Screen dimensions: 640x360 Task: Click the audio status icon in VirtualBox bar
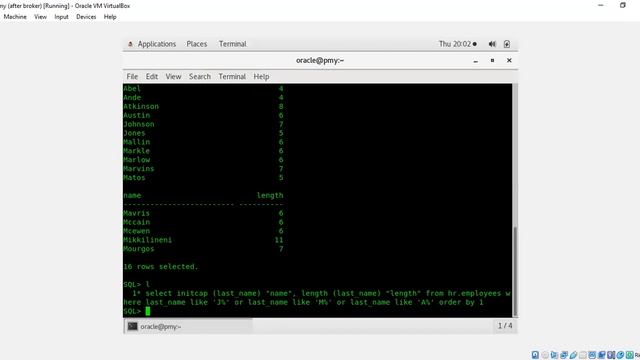pyautogui.click(x=554, y=355)
